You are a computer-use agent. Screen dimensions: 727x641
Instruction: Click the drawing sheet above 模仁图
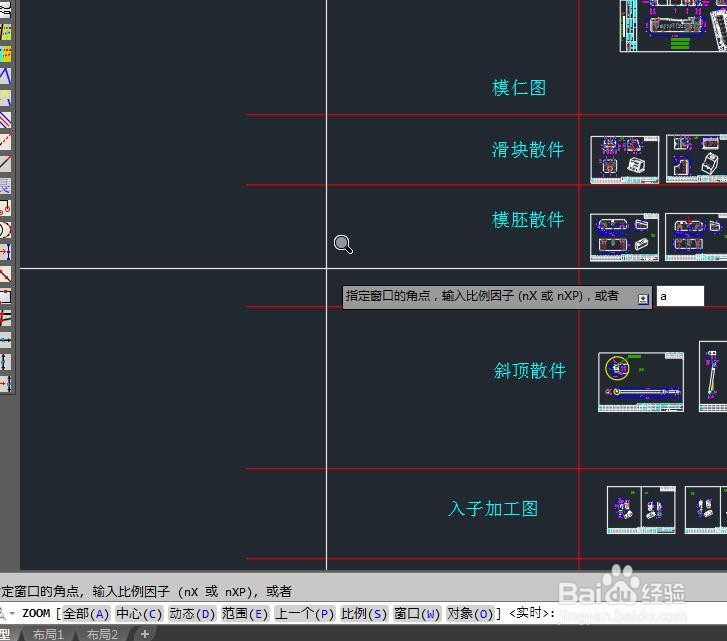(x=673, y=25)
